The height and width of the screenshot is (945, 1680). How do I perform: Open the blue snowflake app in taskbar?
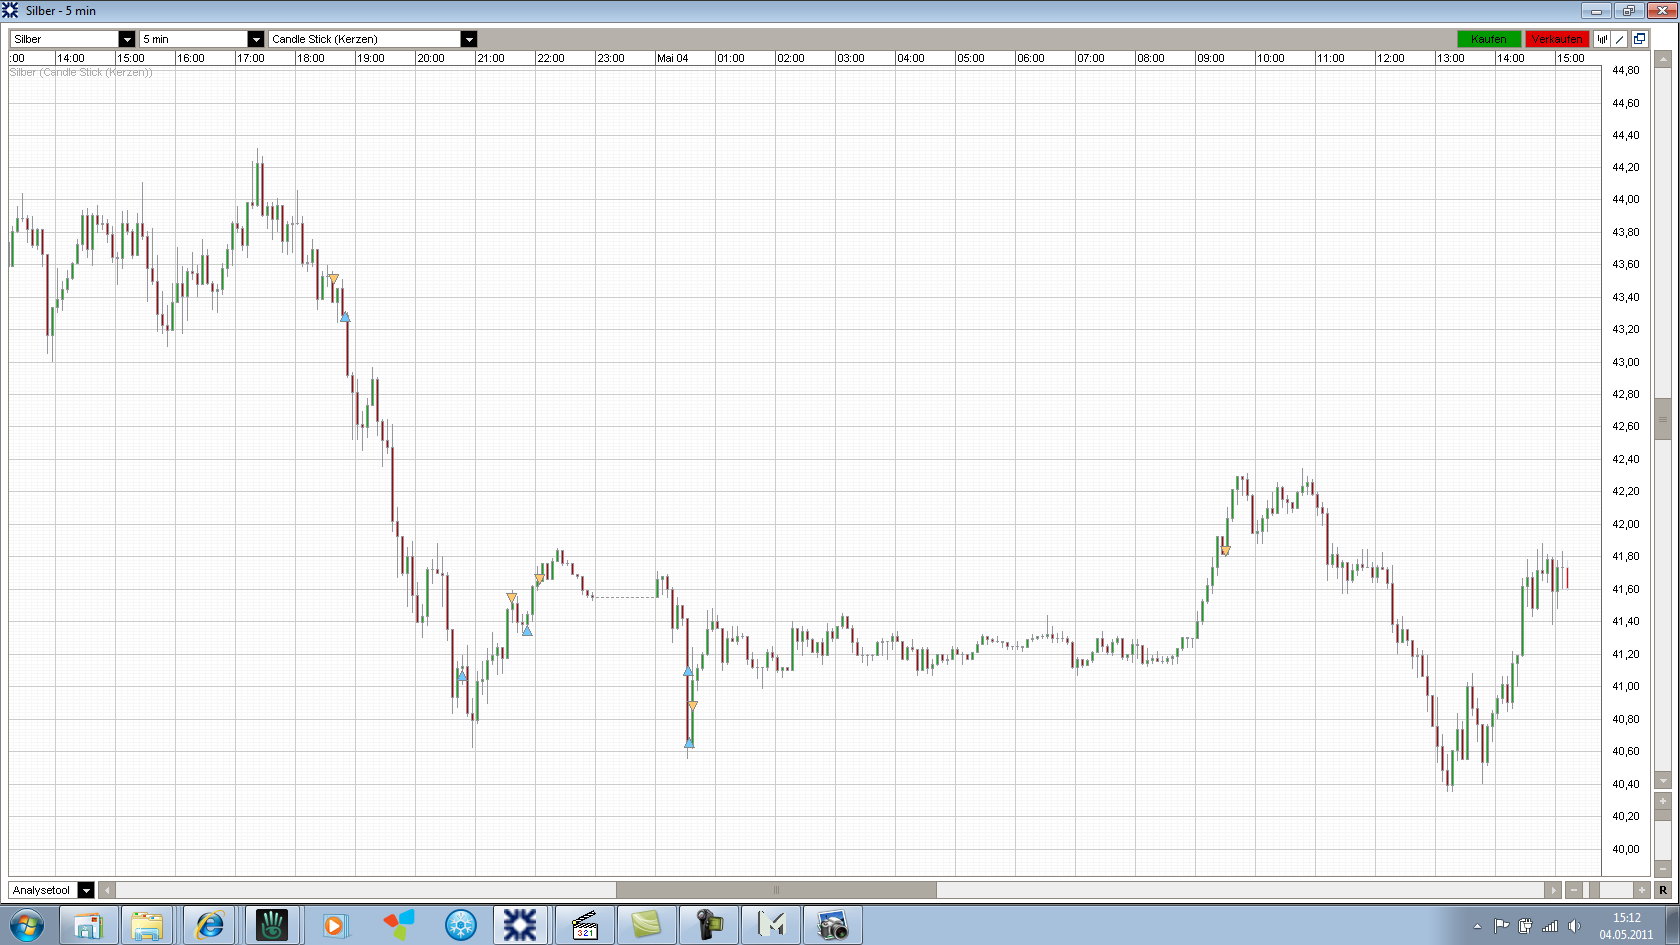coord(460,925)
